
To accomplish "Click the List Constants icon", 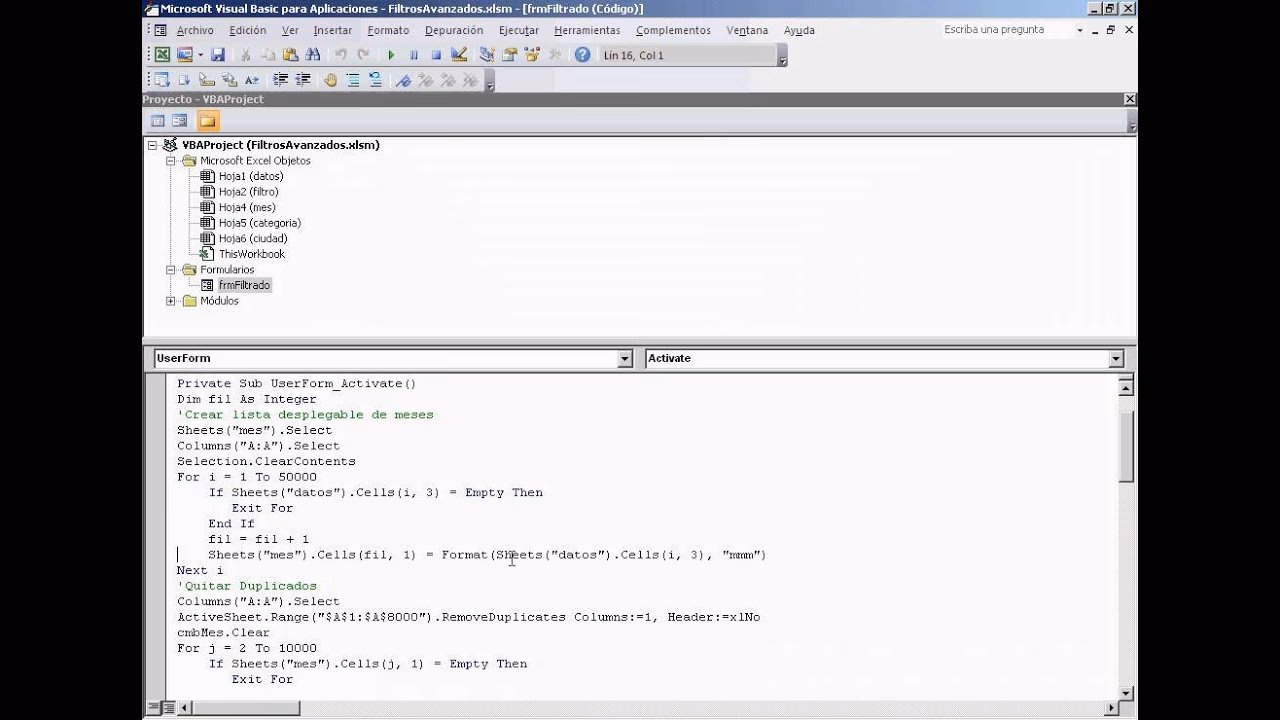I will pos(184,80).
